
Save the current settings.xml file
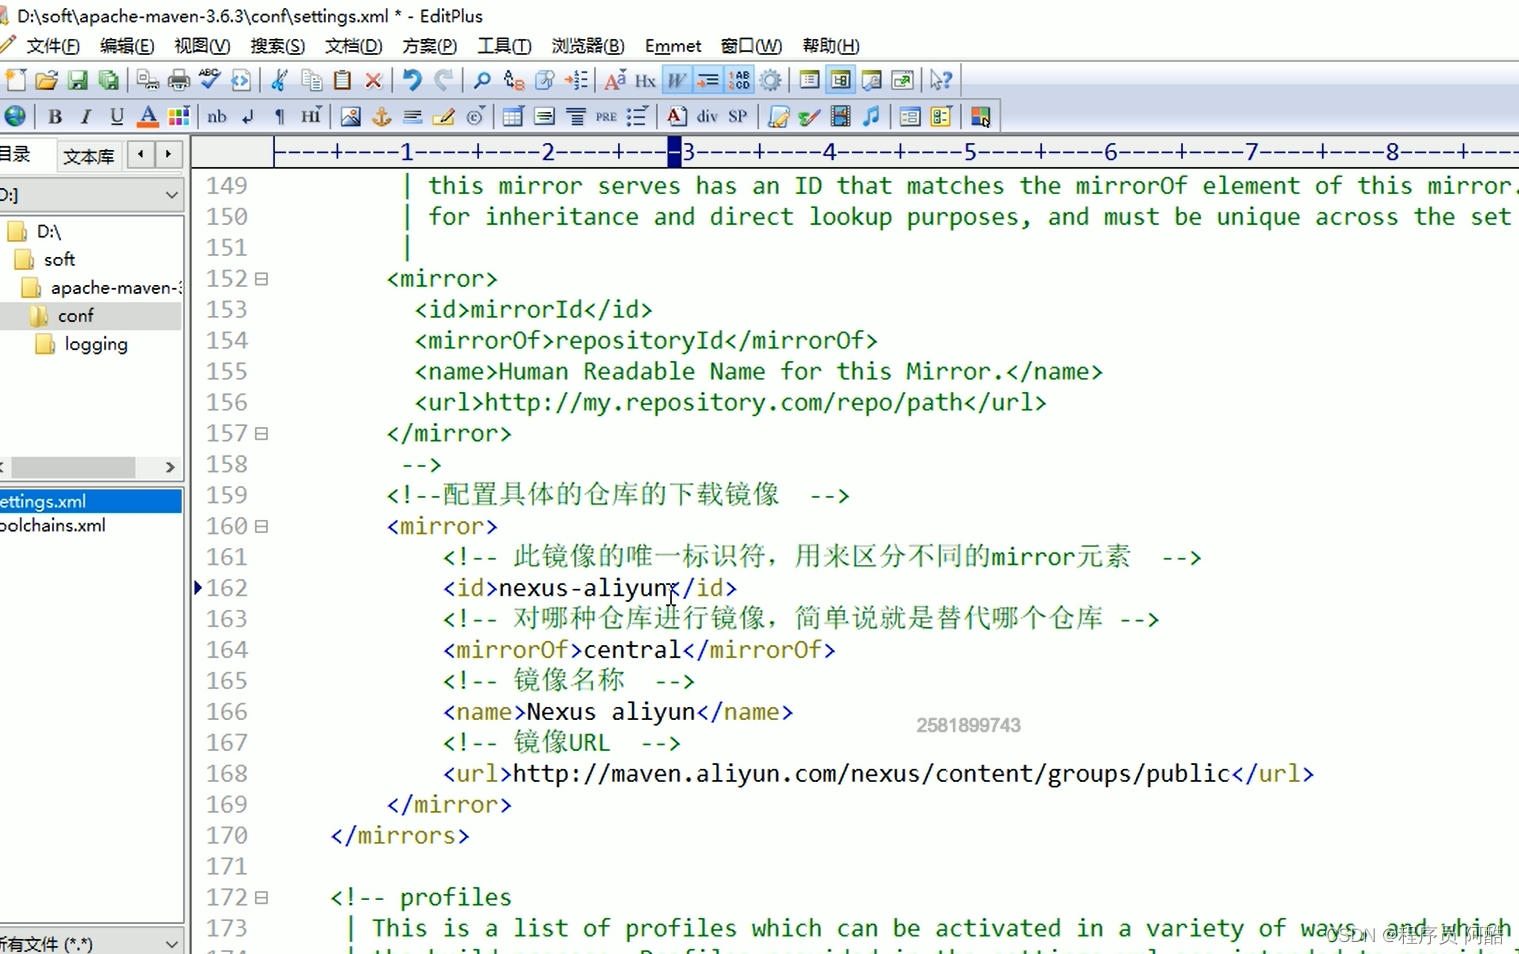tap(77, 80)
